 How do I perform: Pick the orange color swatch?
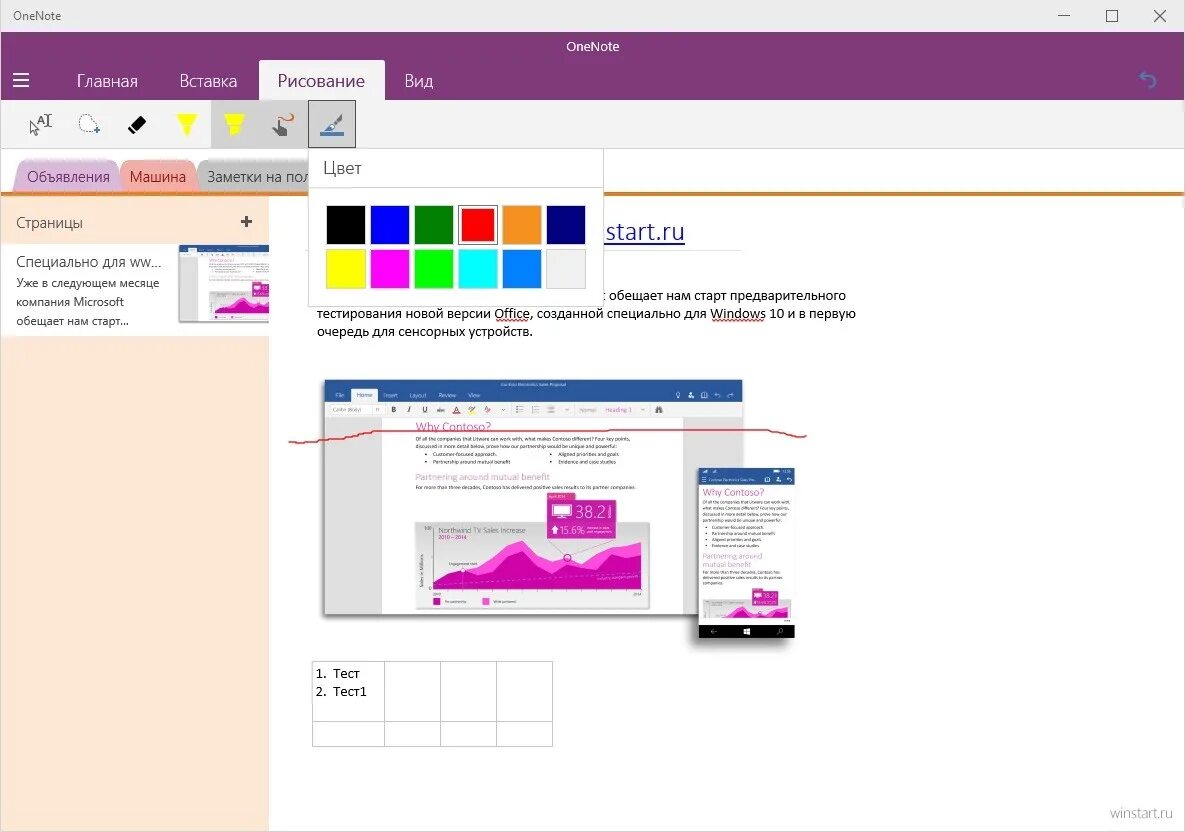tap(521, 224)
